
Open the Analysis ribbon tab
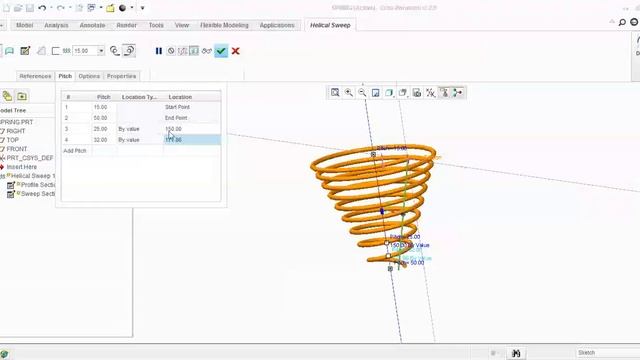56,25
